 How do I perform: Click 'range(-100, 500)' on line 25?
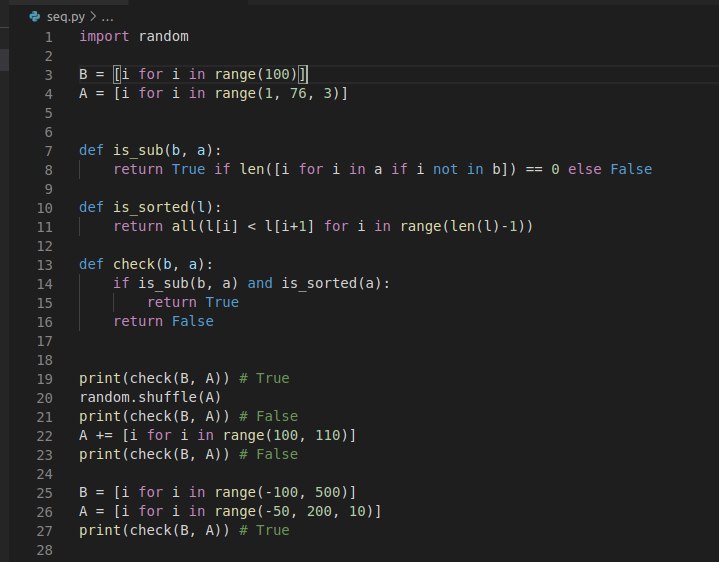[281, 493]
